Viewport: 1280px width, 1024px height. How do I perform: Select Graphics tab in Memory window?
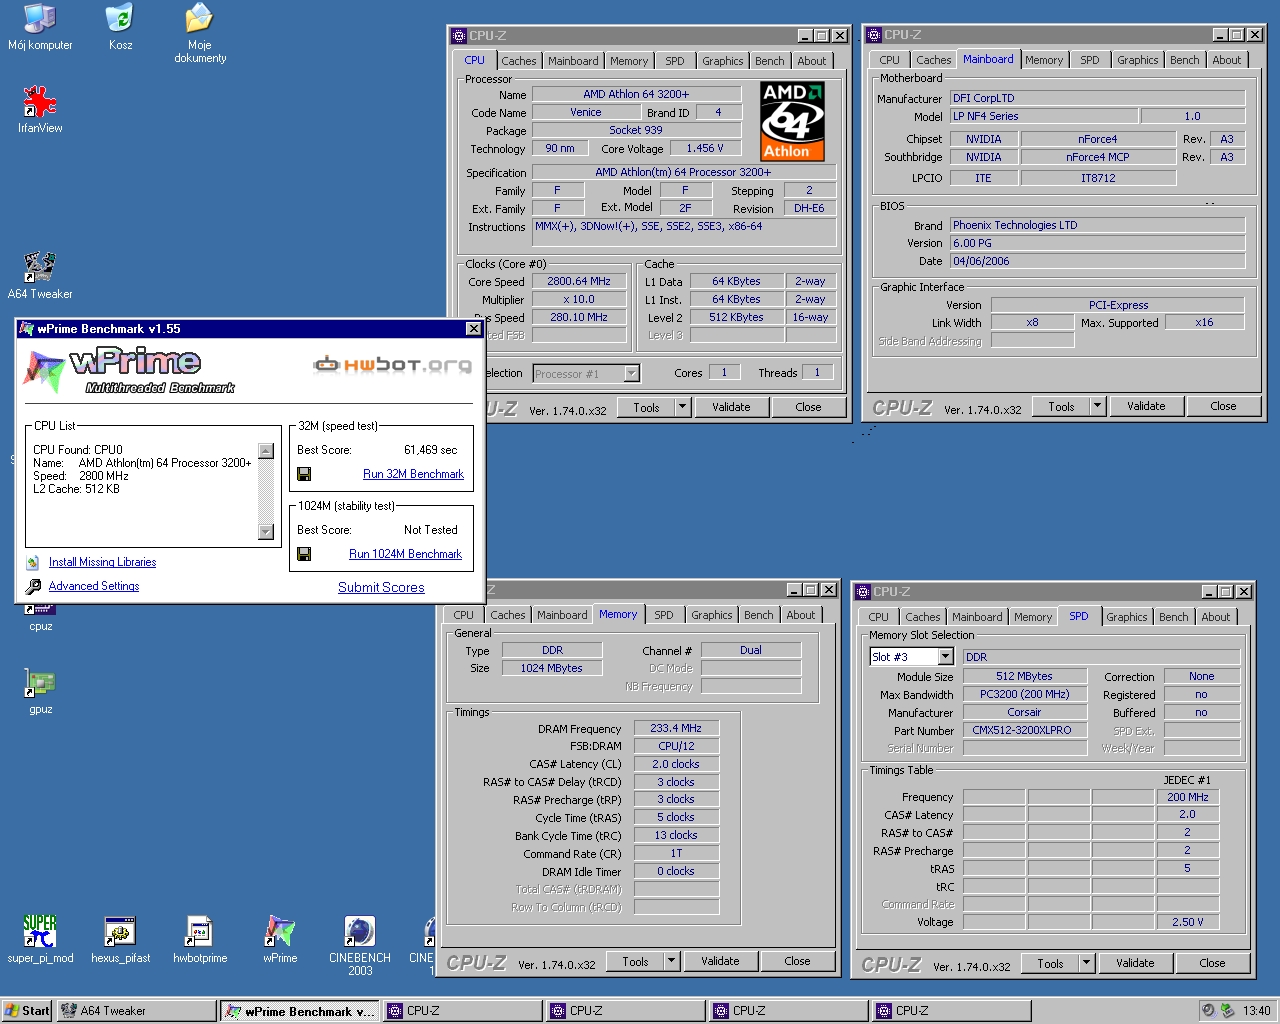[x=712, y=615]
